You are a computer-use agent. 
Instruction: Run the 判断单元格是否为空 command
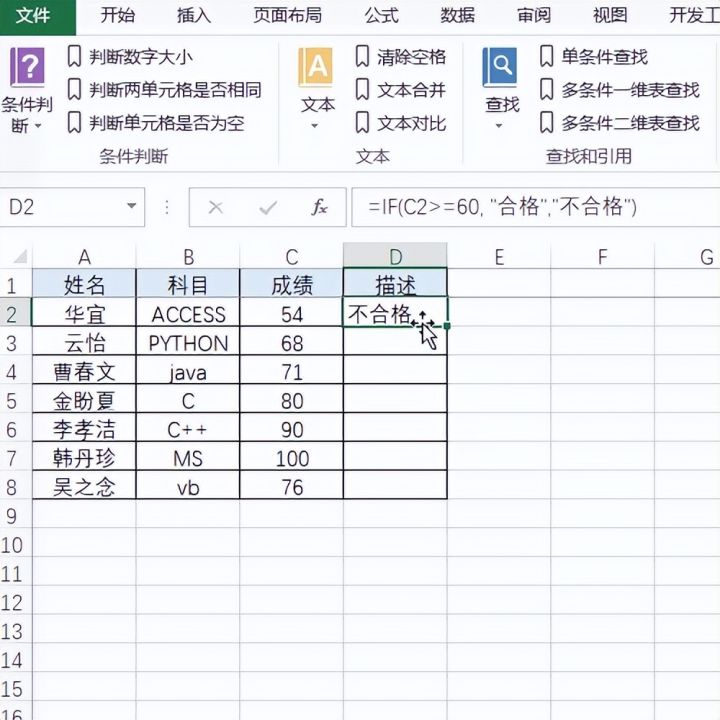(166, 123)
